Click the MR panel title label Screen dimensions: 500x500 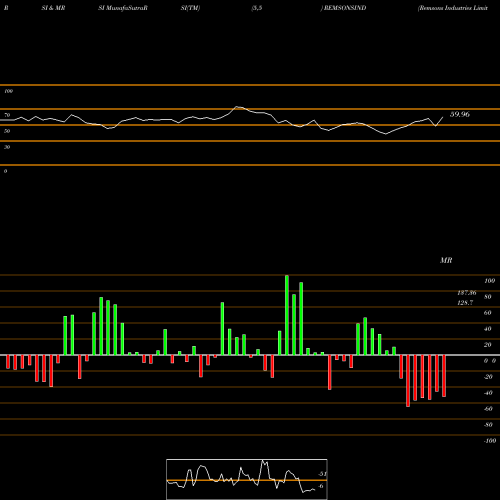446,260
